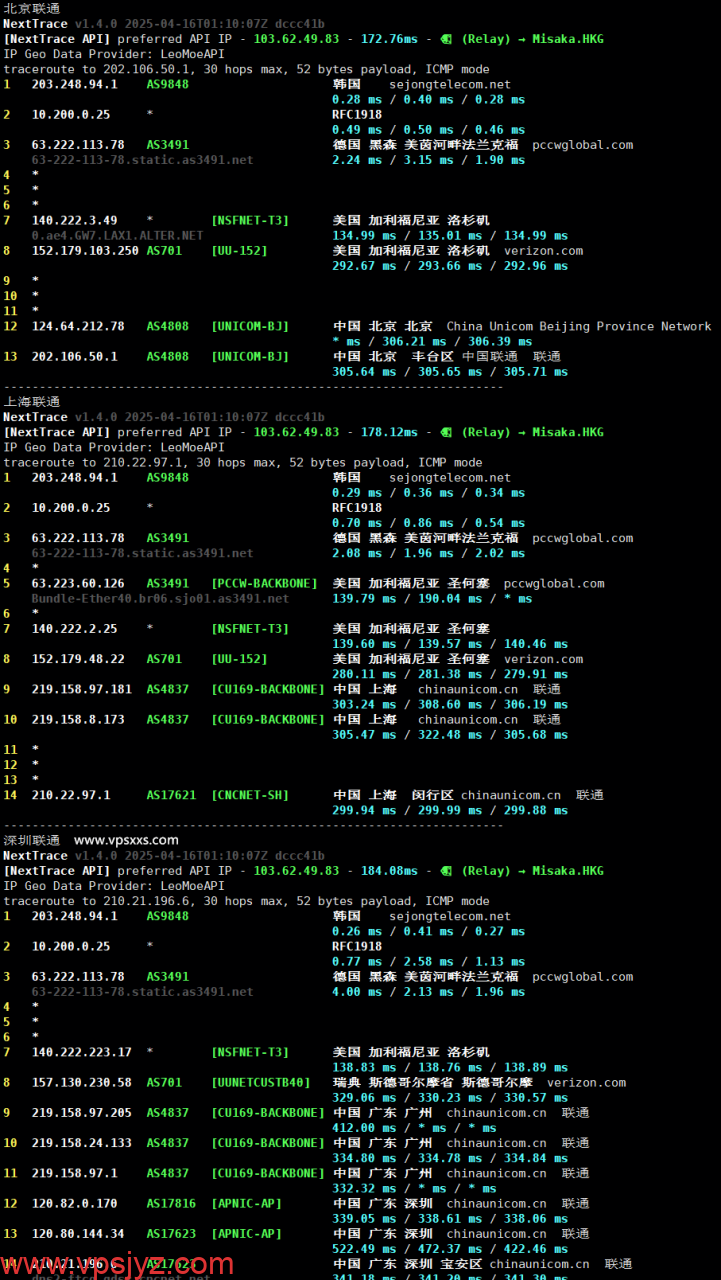Select the 172.76ms API latency value
This screenshot has height=1280, width=721.
389,39
